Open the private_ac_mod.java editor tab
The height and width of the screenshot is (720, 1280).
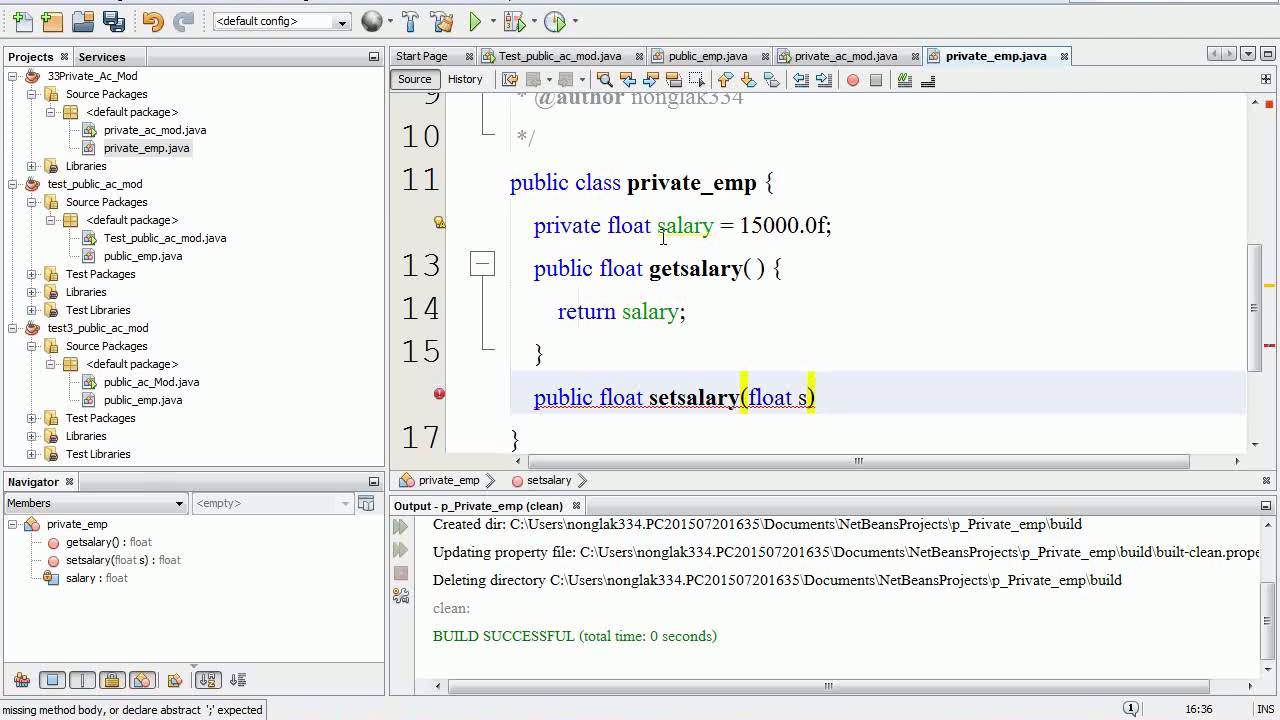pyautogui.click(x=846, y=56)
